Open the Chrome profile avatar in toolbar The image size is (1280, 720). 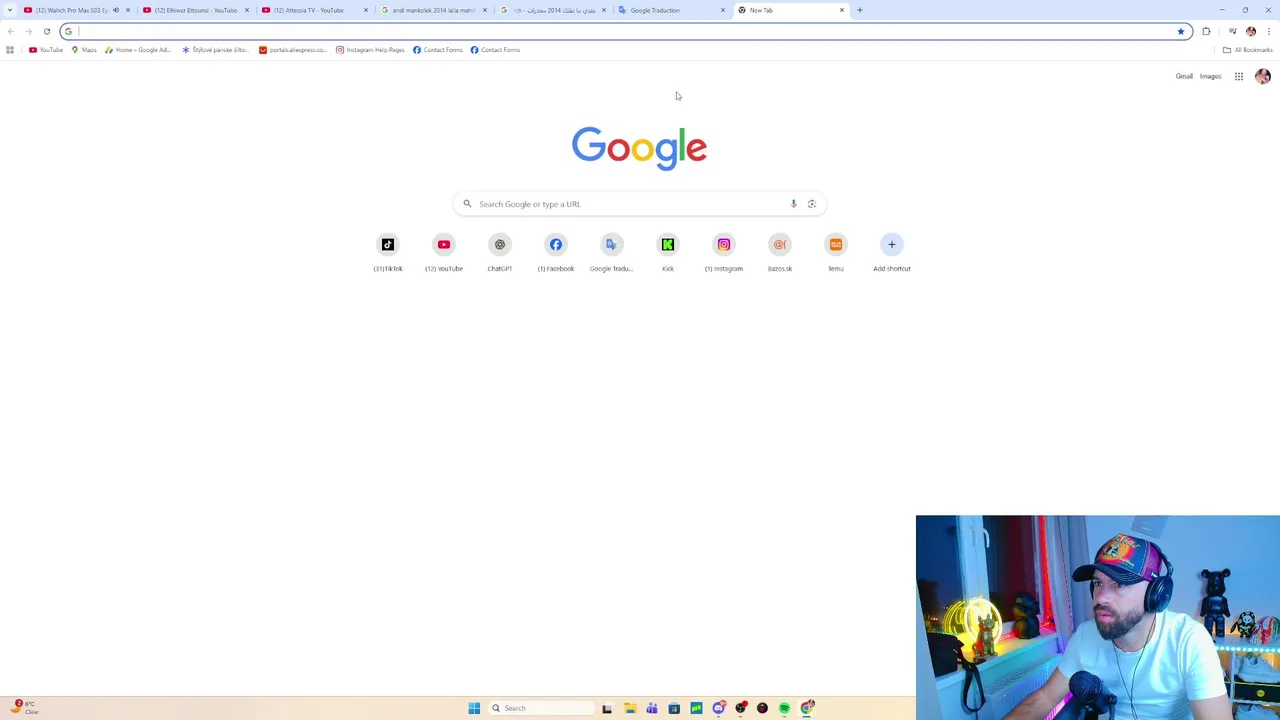[x=1251, y=31]
